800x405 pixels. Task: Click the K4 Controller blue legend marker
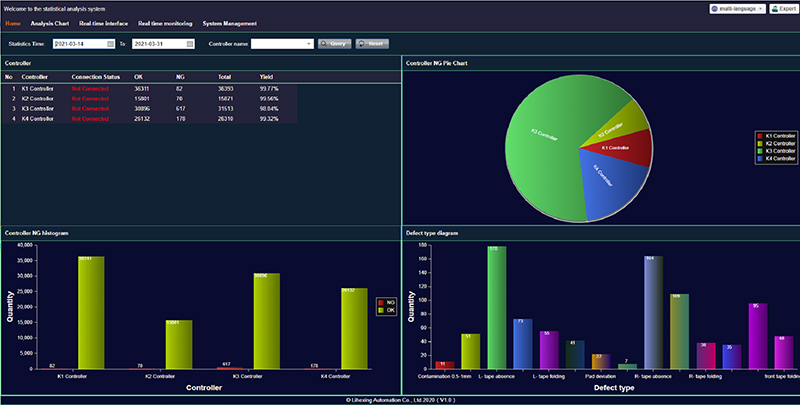tap(759, 158)
